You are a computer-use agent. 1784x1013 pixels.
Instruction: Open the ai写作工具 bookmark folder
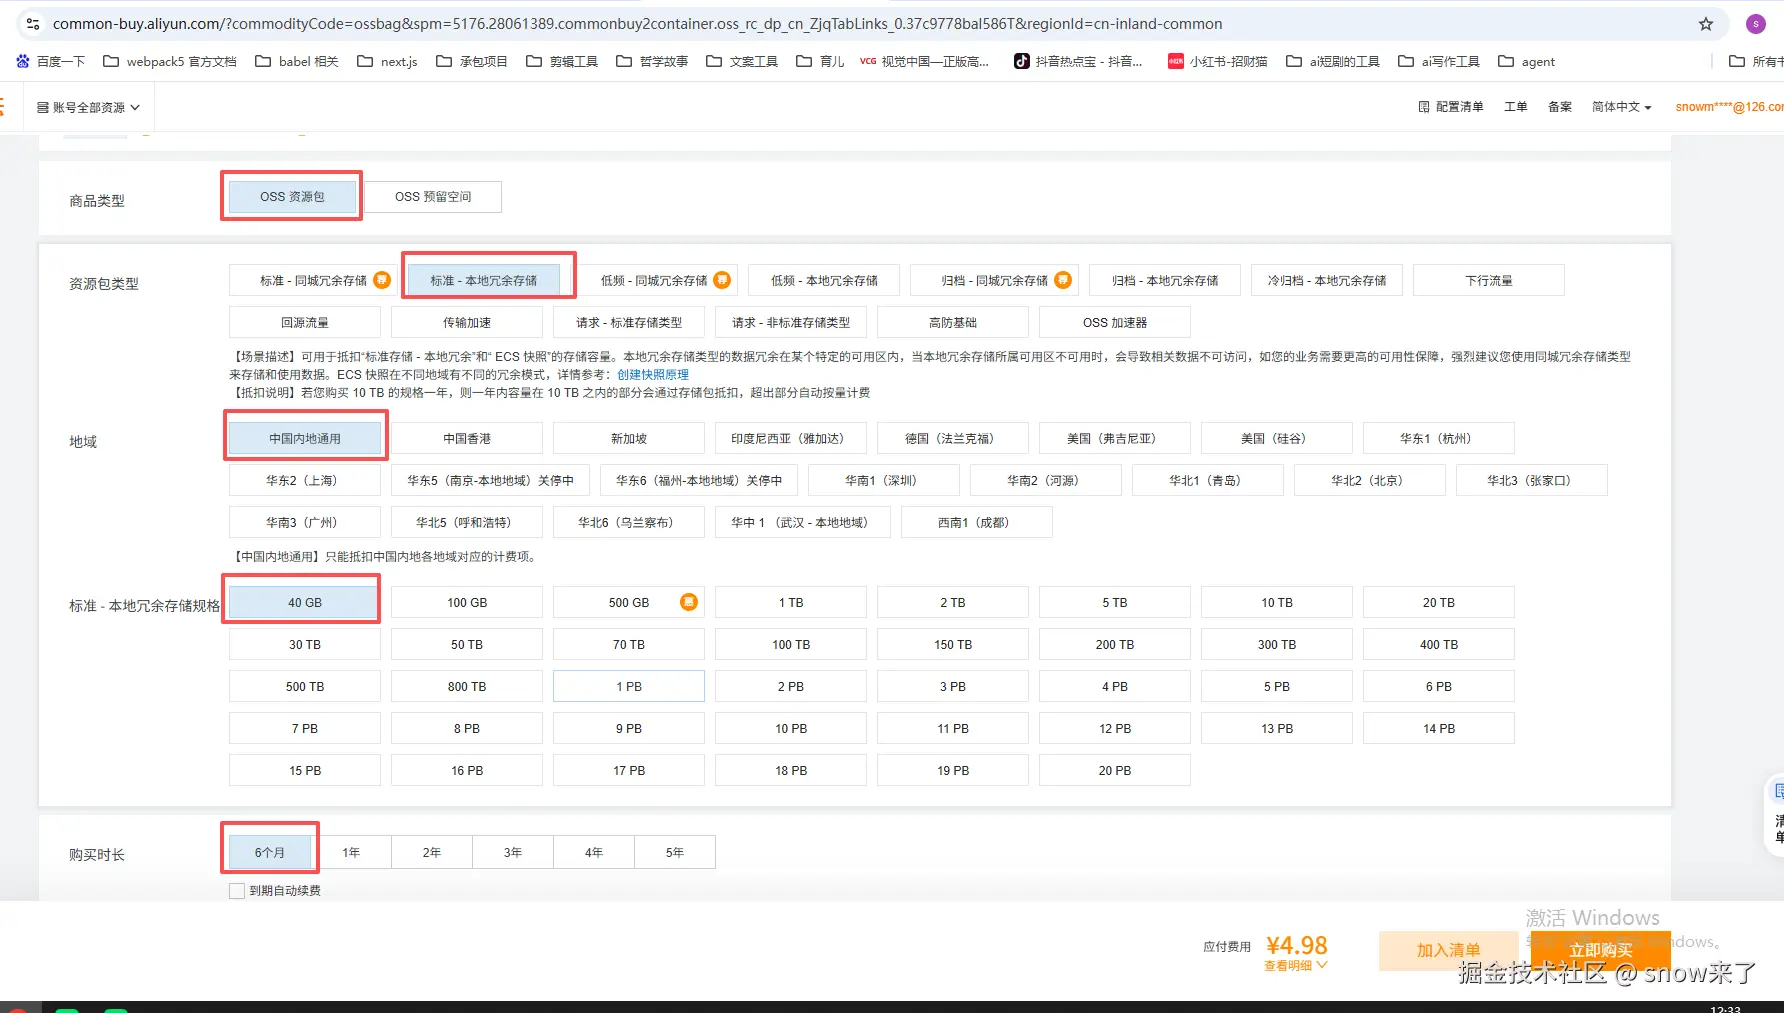click(1439, 62)
